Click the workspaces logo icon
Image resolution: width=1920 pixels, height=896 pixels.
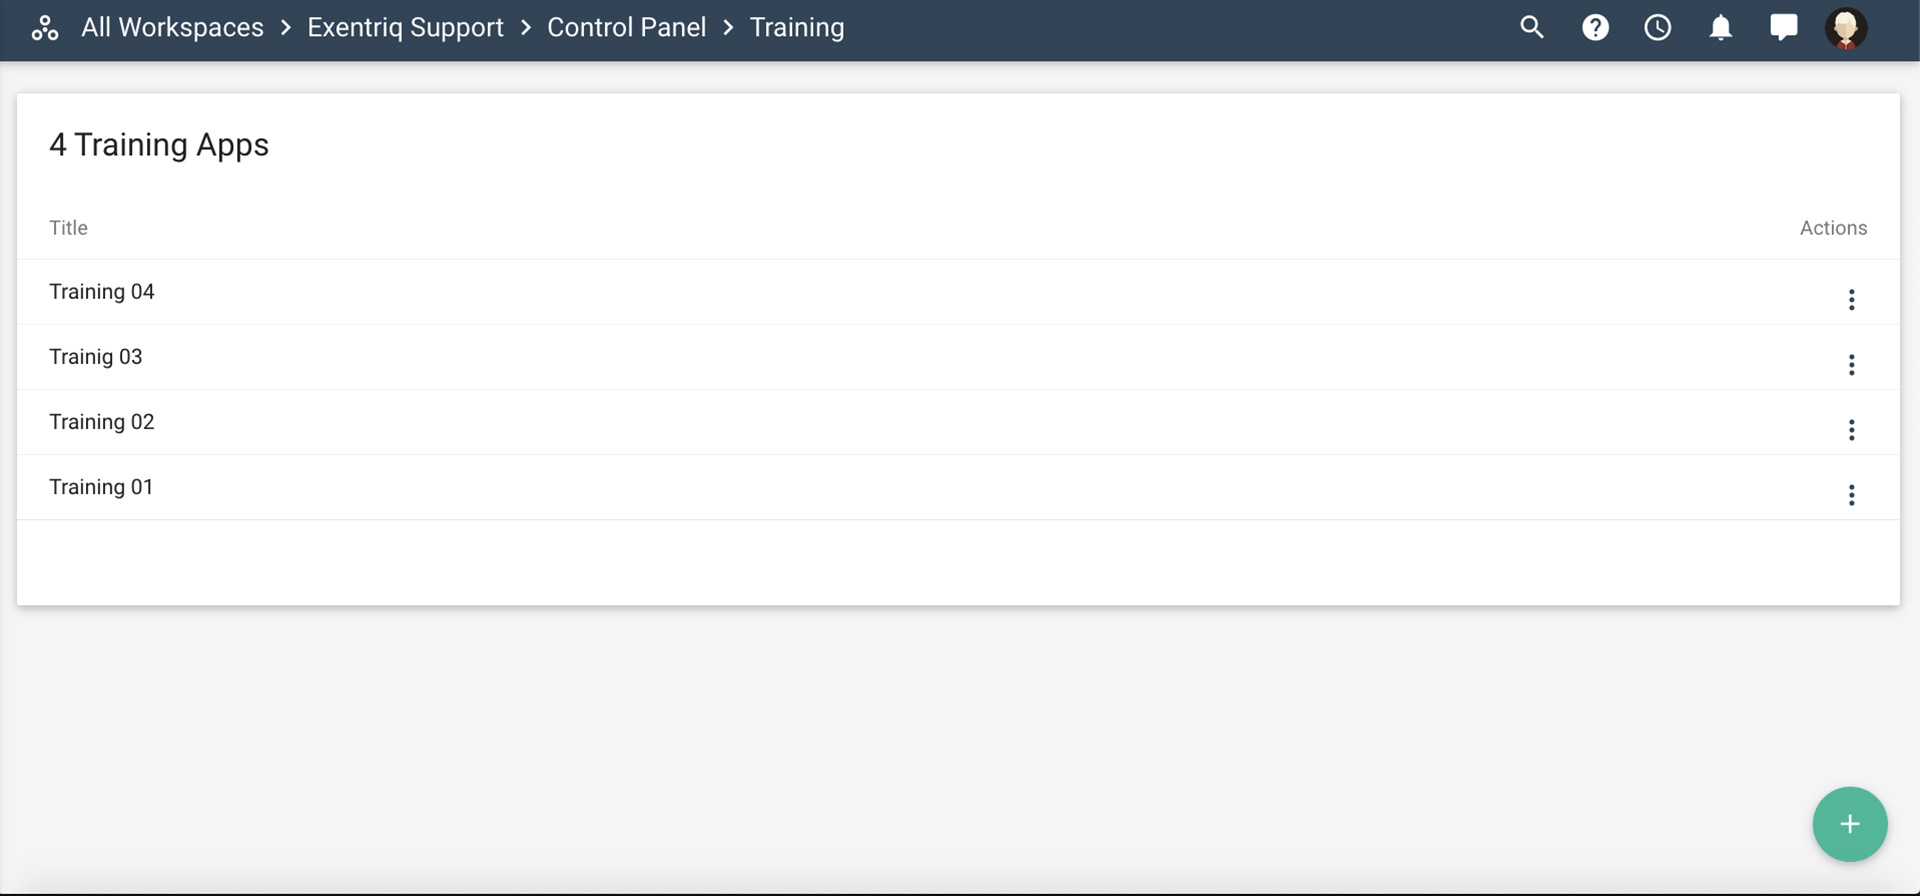point(45,28)
